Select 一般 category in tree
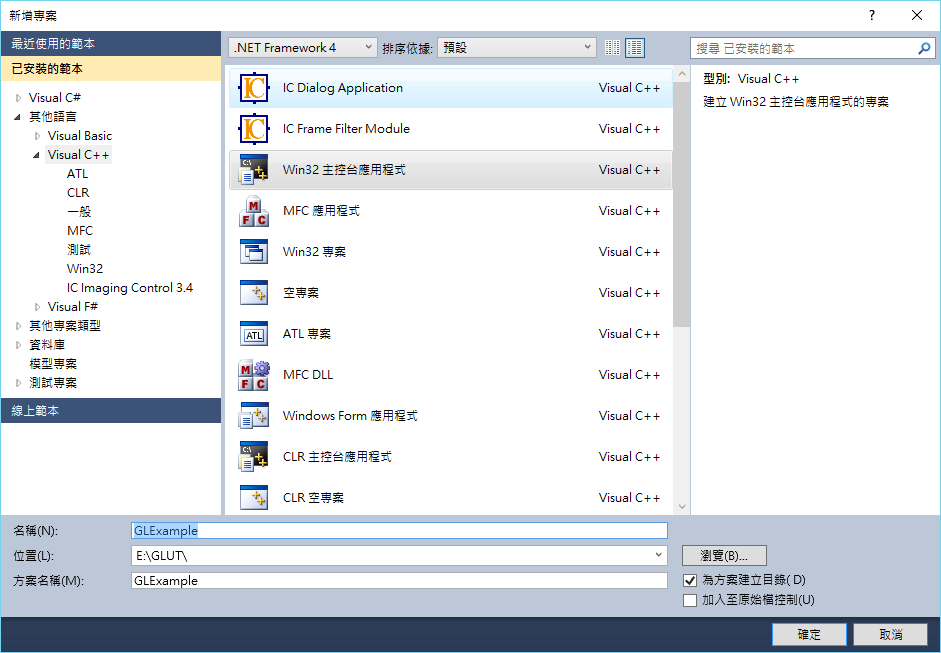Image resolution: width=941 pixels, height=653 pixels. 79,212
